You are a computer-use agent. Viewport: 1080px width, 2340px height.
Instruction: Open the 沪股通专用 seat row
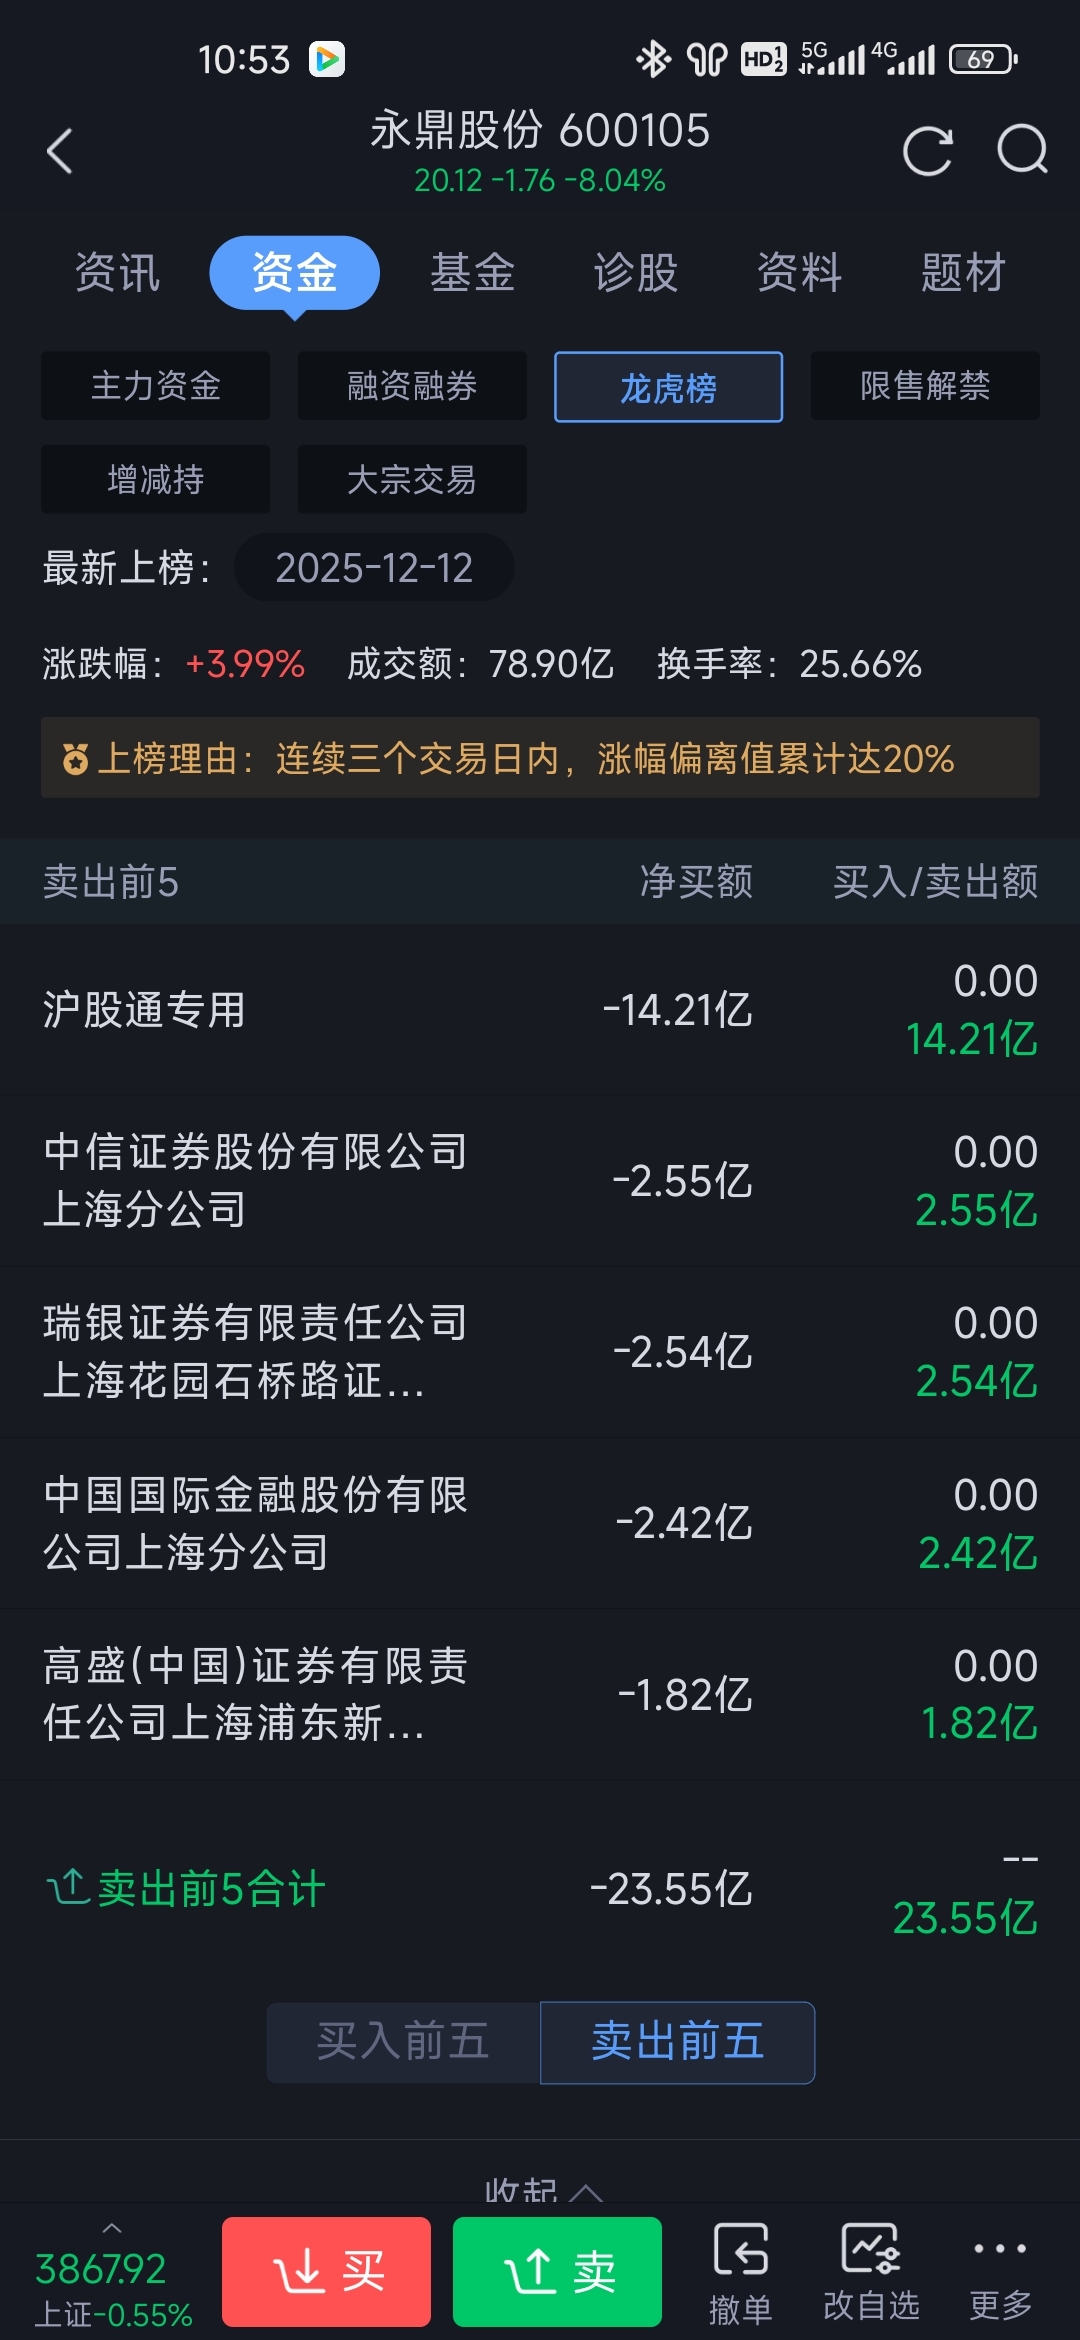[x=540, y=1010]
